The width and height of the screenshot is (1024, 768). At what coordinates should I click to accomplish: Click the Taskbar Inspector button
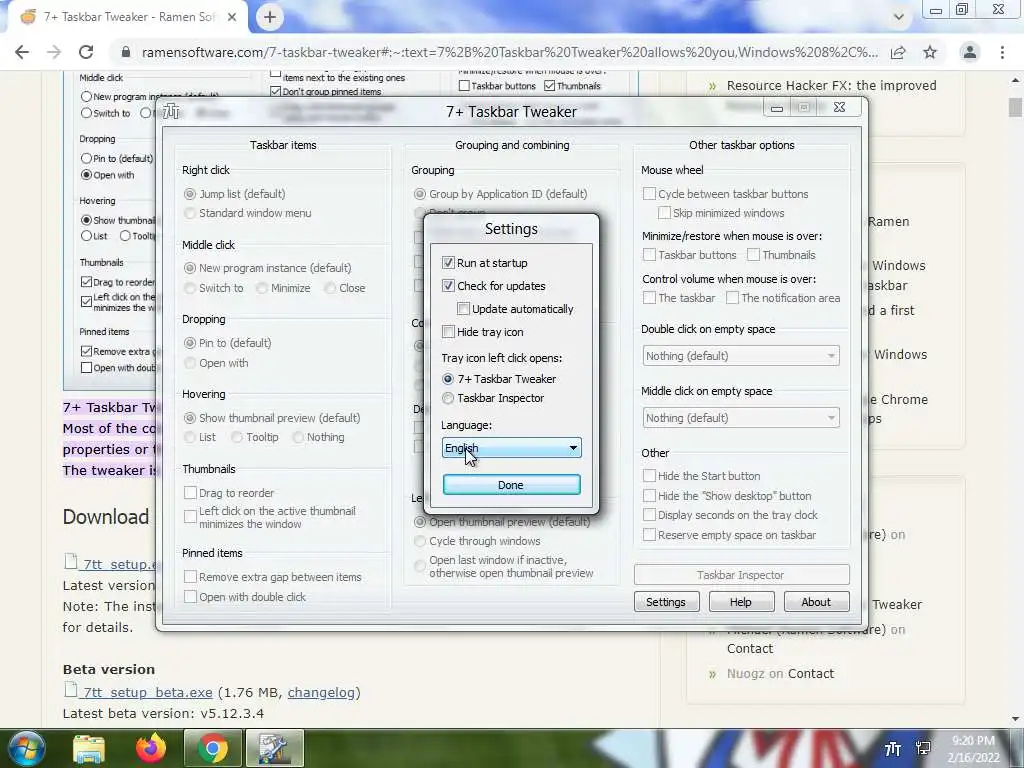tap(741, 575)
